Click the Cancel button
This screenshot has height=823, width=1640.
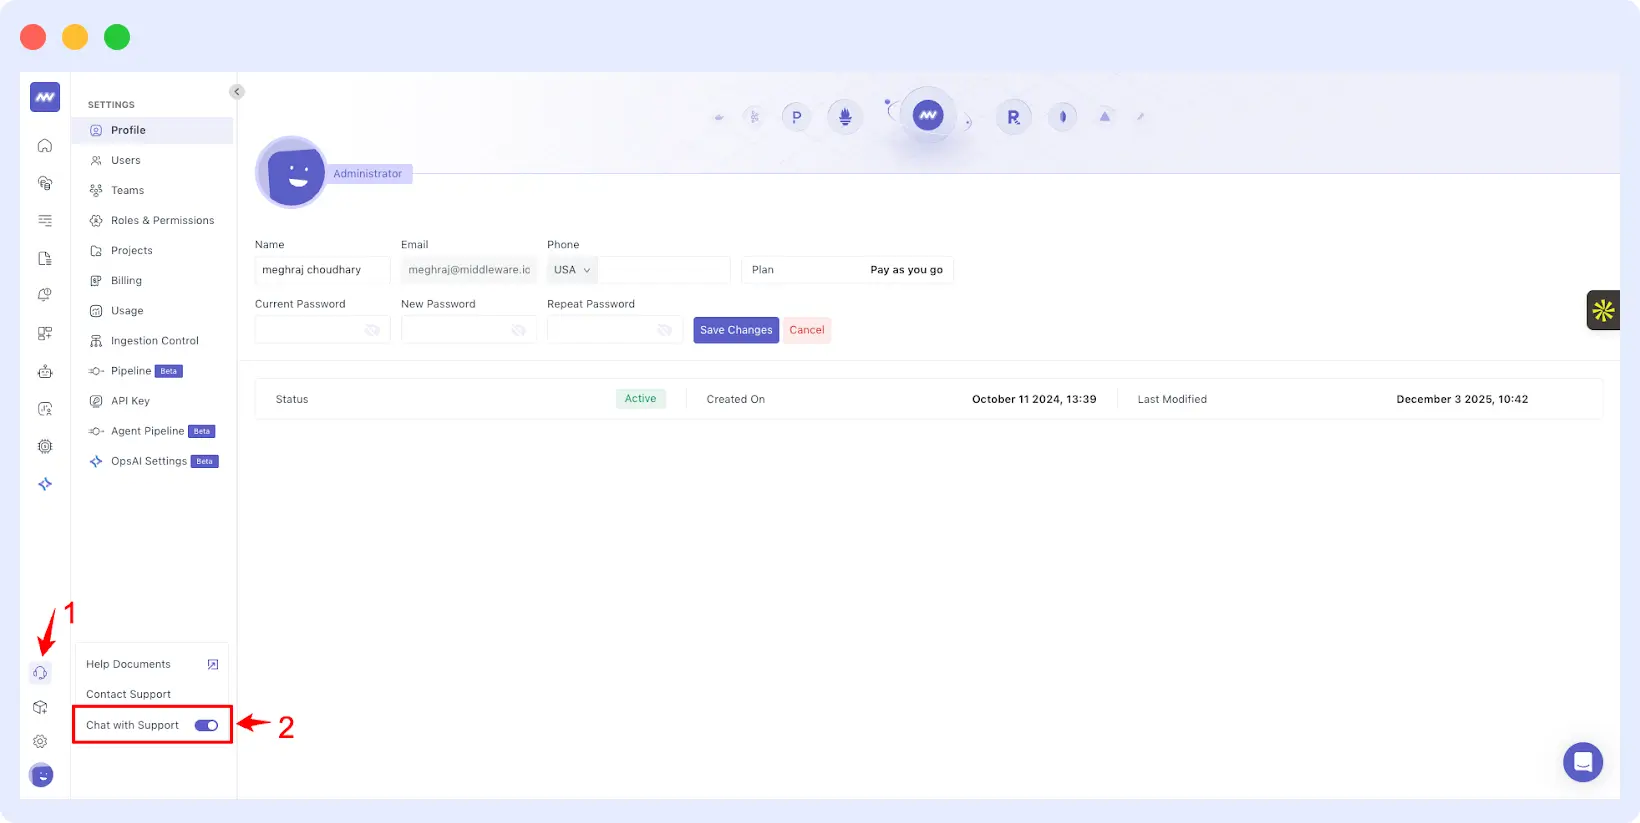(807, 330)
